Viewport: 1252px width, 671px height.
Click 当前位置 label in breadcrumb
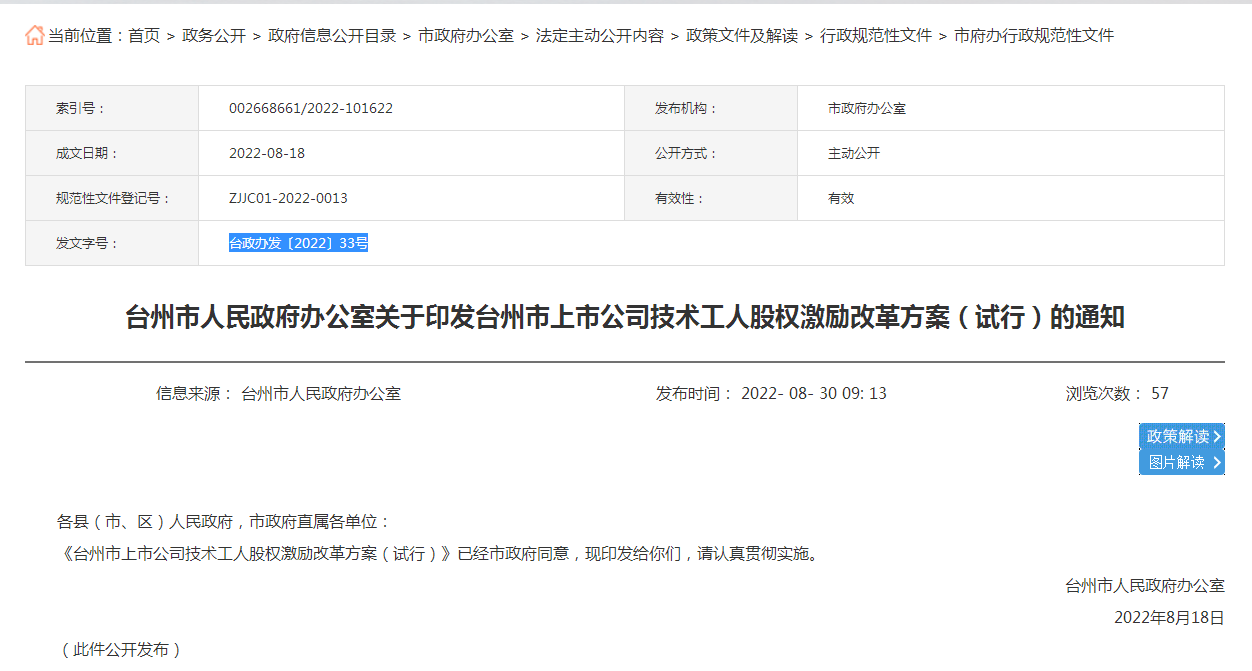pyautogui.click(x=87, y=36)
